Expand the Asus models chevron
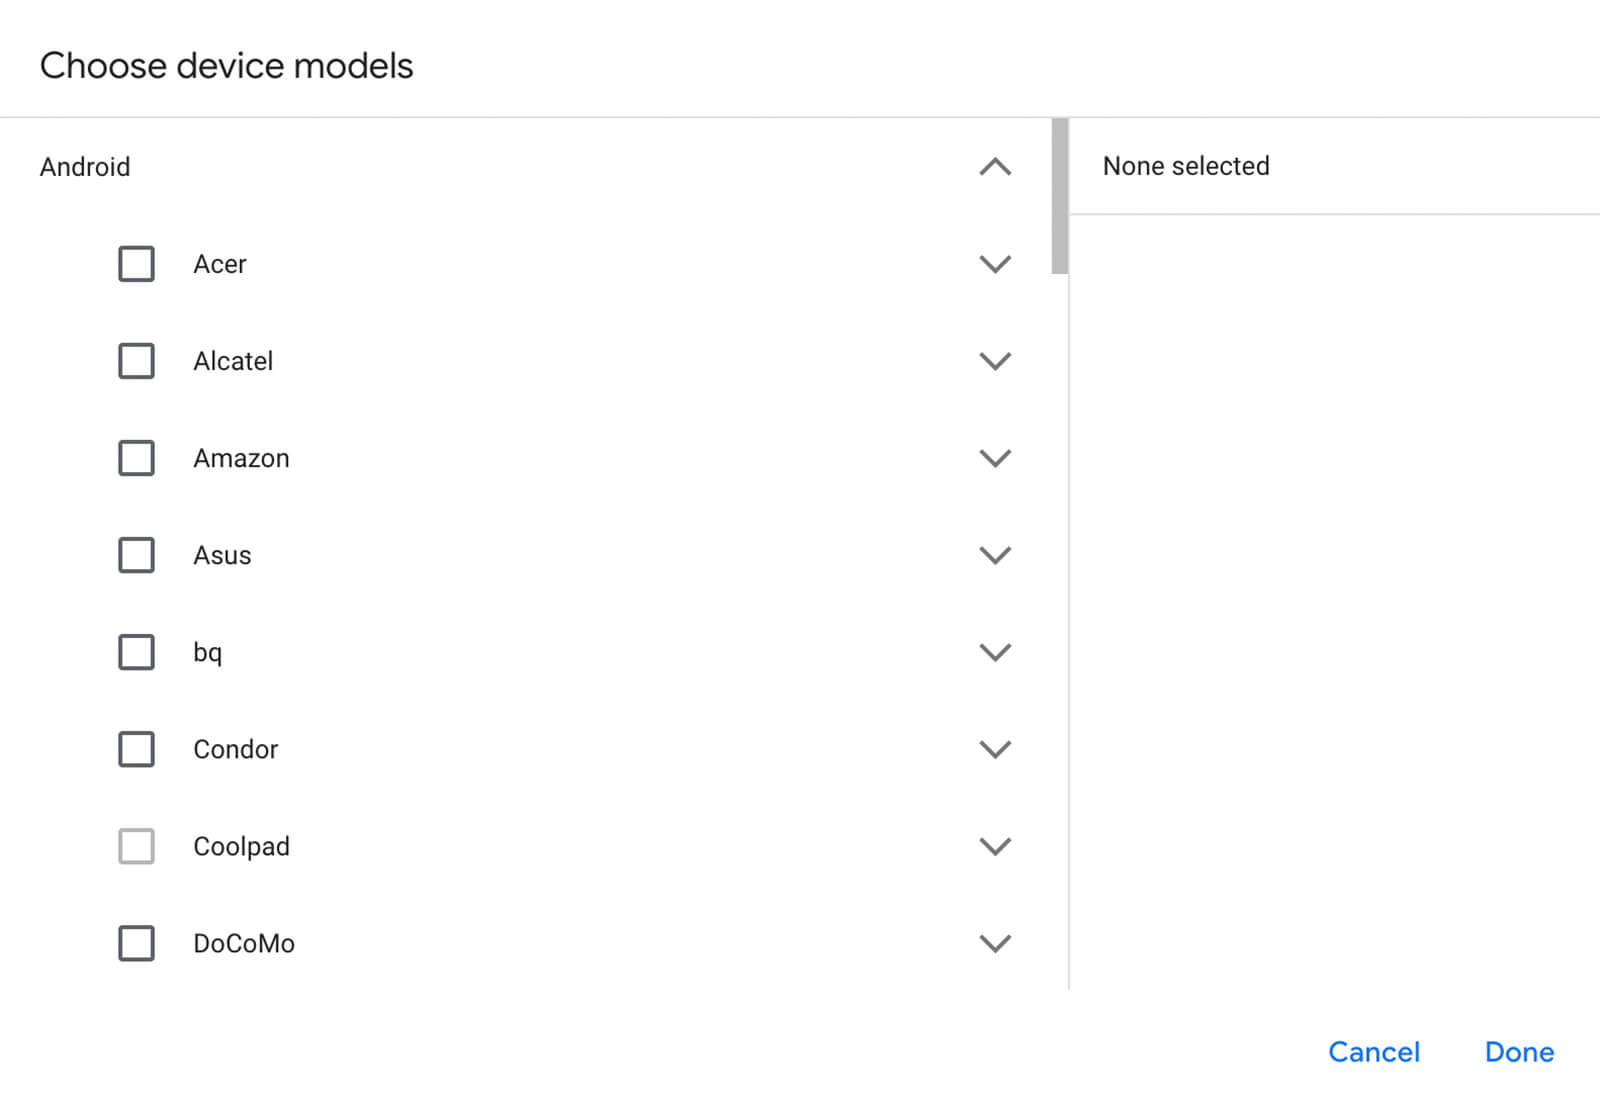The width and height of the screenshot is (1600, 1095). click(995, 555)
